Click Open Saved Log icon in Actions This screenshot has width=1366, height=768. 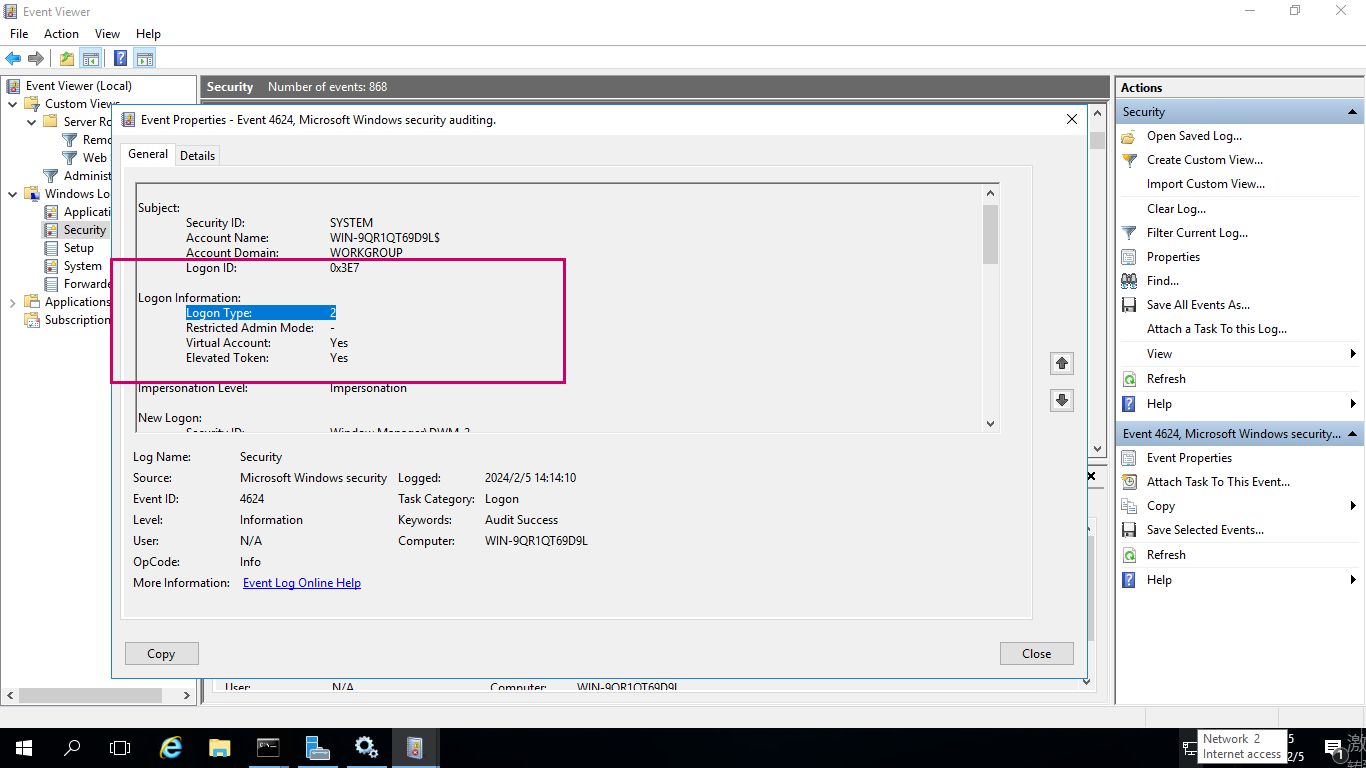coord(1129,136)
